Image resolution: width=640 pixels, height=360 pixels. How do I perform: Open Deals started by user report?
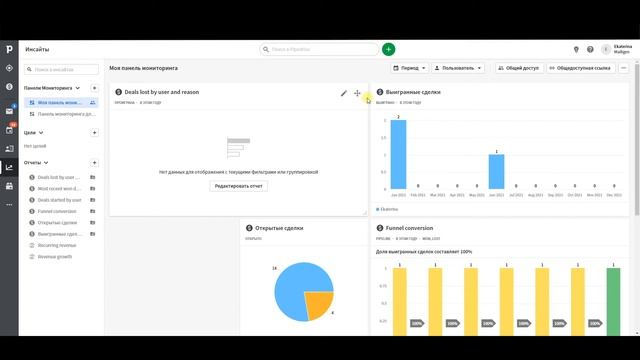point(59,200)
